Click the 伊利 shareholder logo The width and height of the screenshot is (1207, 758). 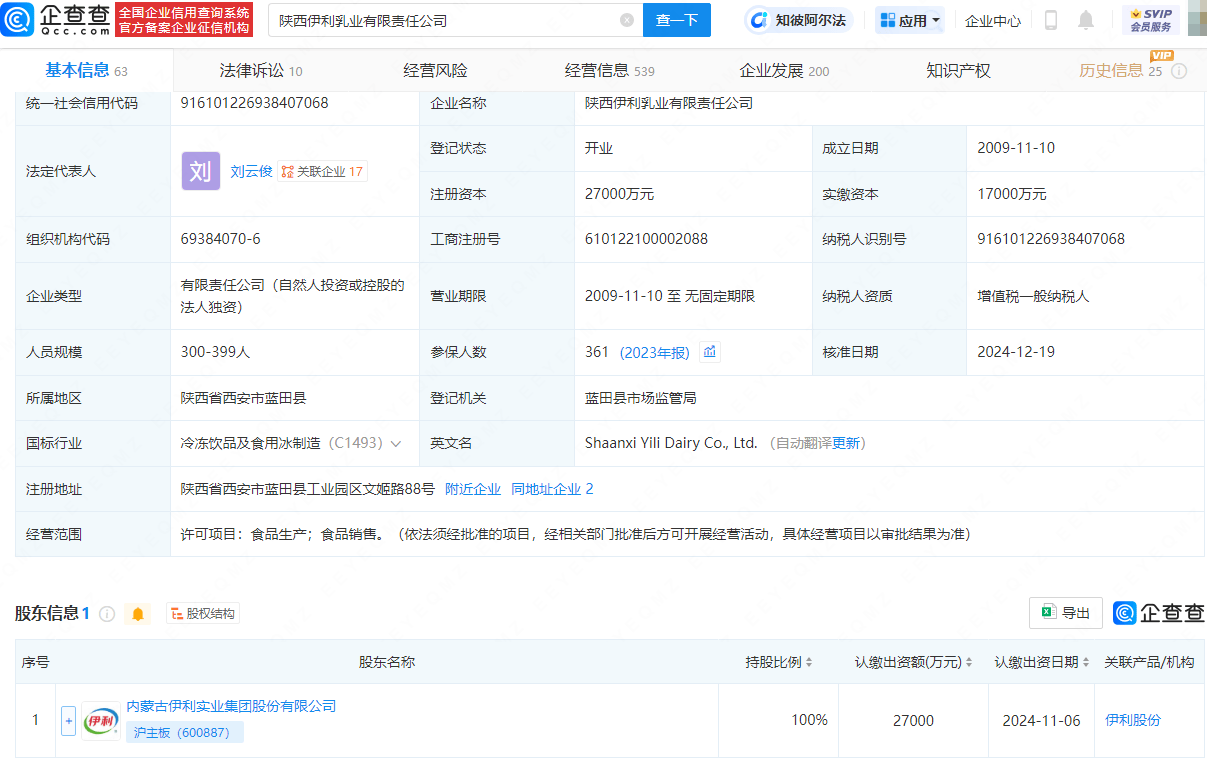101,720
